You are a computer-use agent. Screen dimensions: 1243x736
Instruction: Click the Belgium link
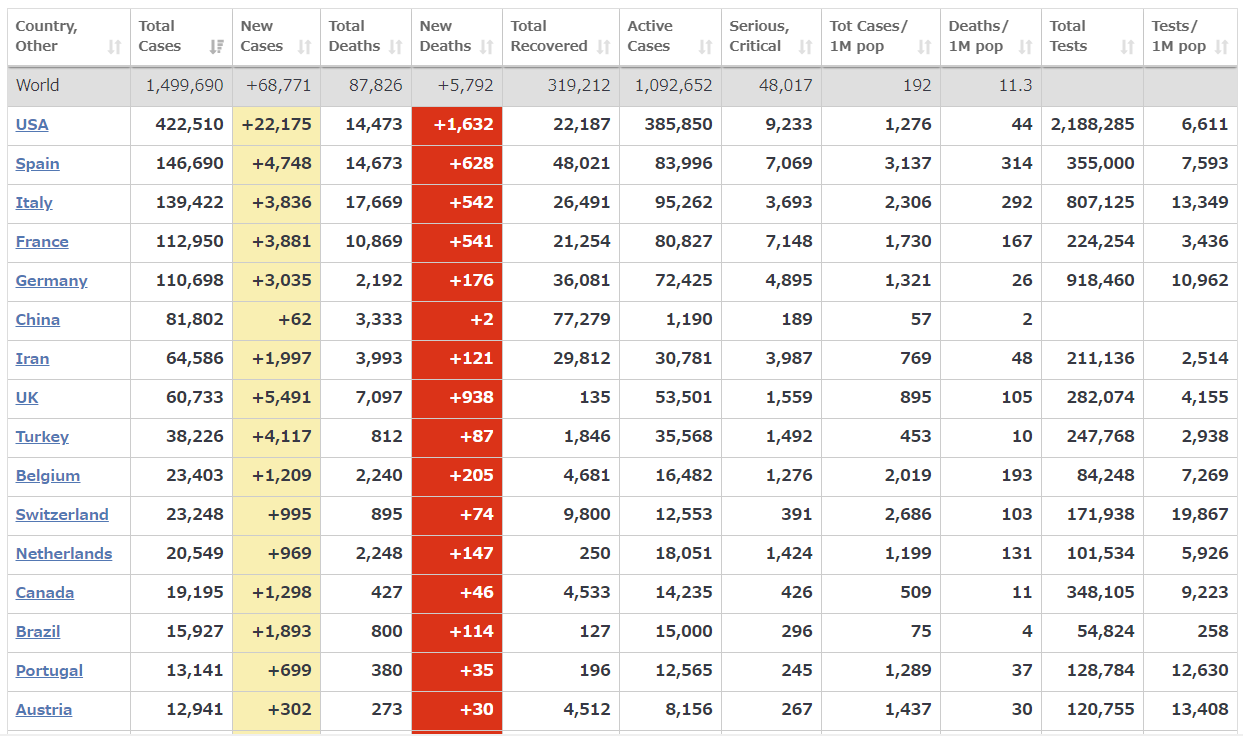[x=48, y=476]
